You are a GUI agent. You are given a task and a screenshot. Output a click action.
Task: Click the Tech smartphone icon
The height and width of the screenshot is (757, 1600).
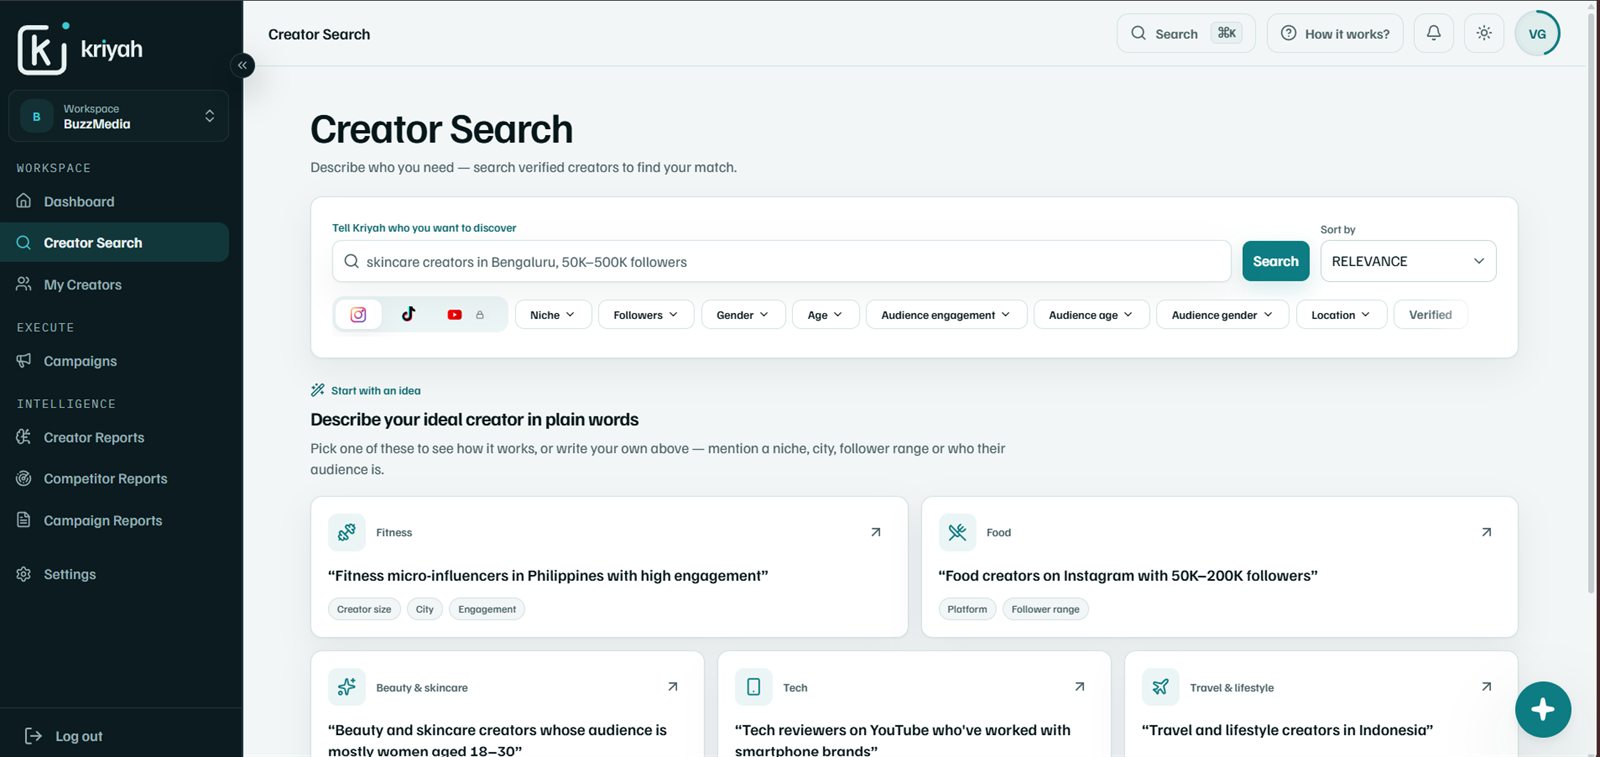[754, 687]
